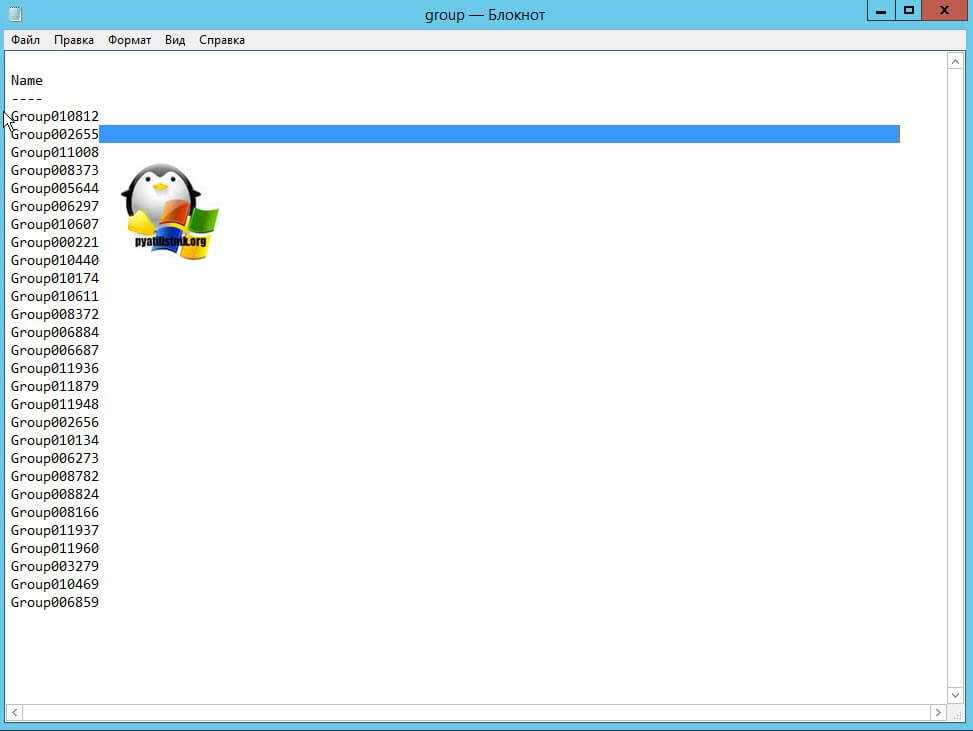Click the line Group010469
Viewport: 973px width, 731px height.
click(x=55, y=584)
